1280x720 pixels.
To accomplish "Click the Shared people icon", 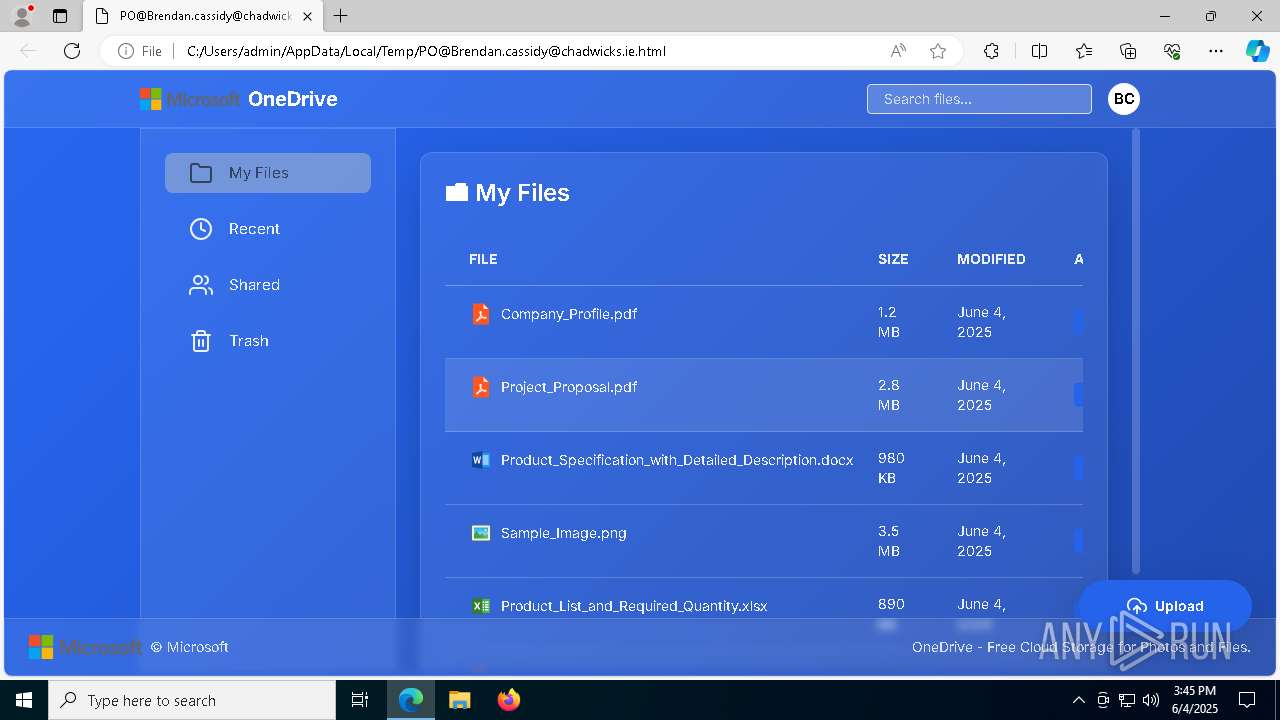I will (201, 285).
